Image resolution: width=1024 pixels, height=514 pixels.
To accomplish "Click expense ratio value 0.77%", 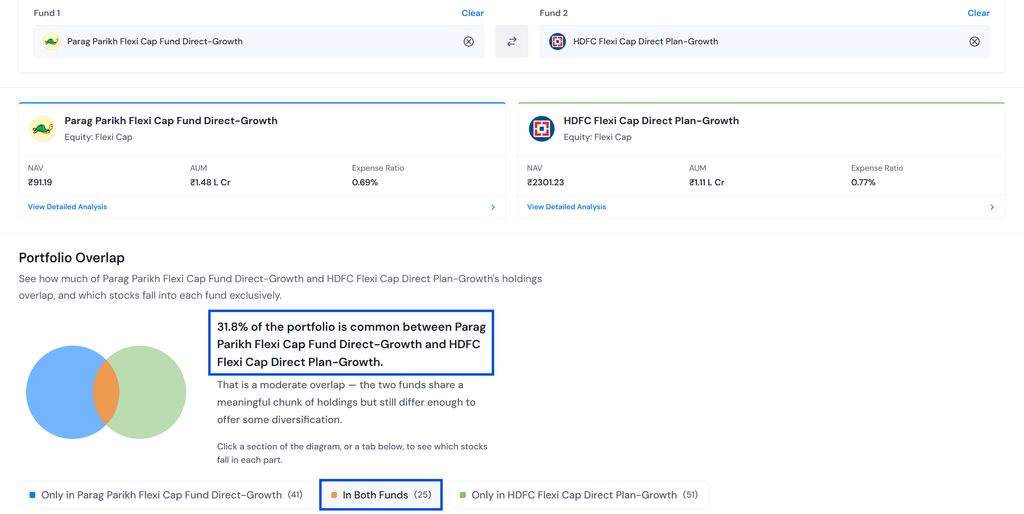I will (863, 182).
